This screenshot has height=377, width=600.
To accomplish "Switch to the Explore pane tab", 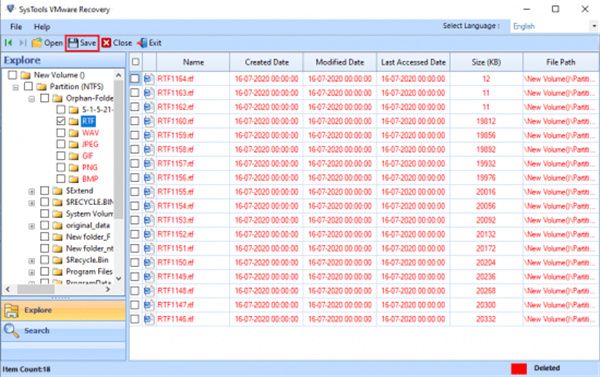I will pyautogui.click(x=64, y=310).
